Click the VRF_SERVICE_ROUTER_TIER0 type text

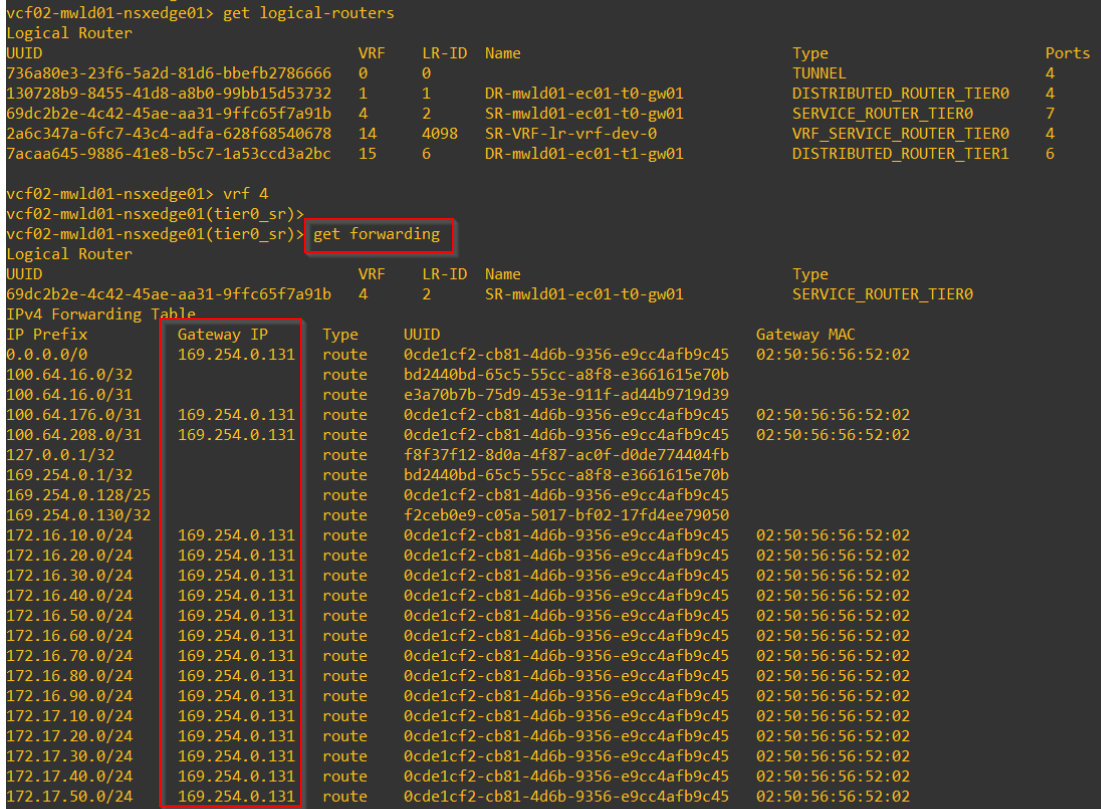(900, 134)
